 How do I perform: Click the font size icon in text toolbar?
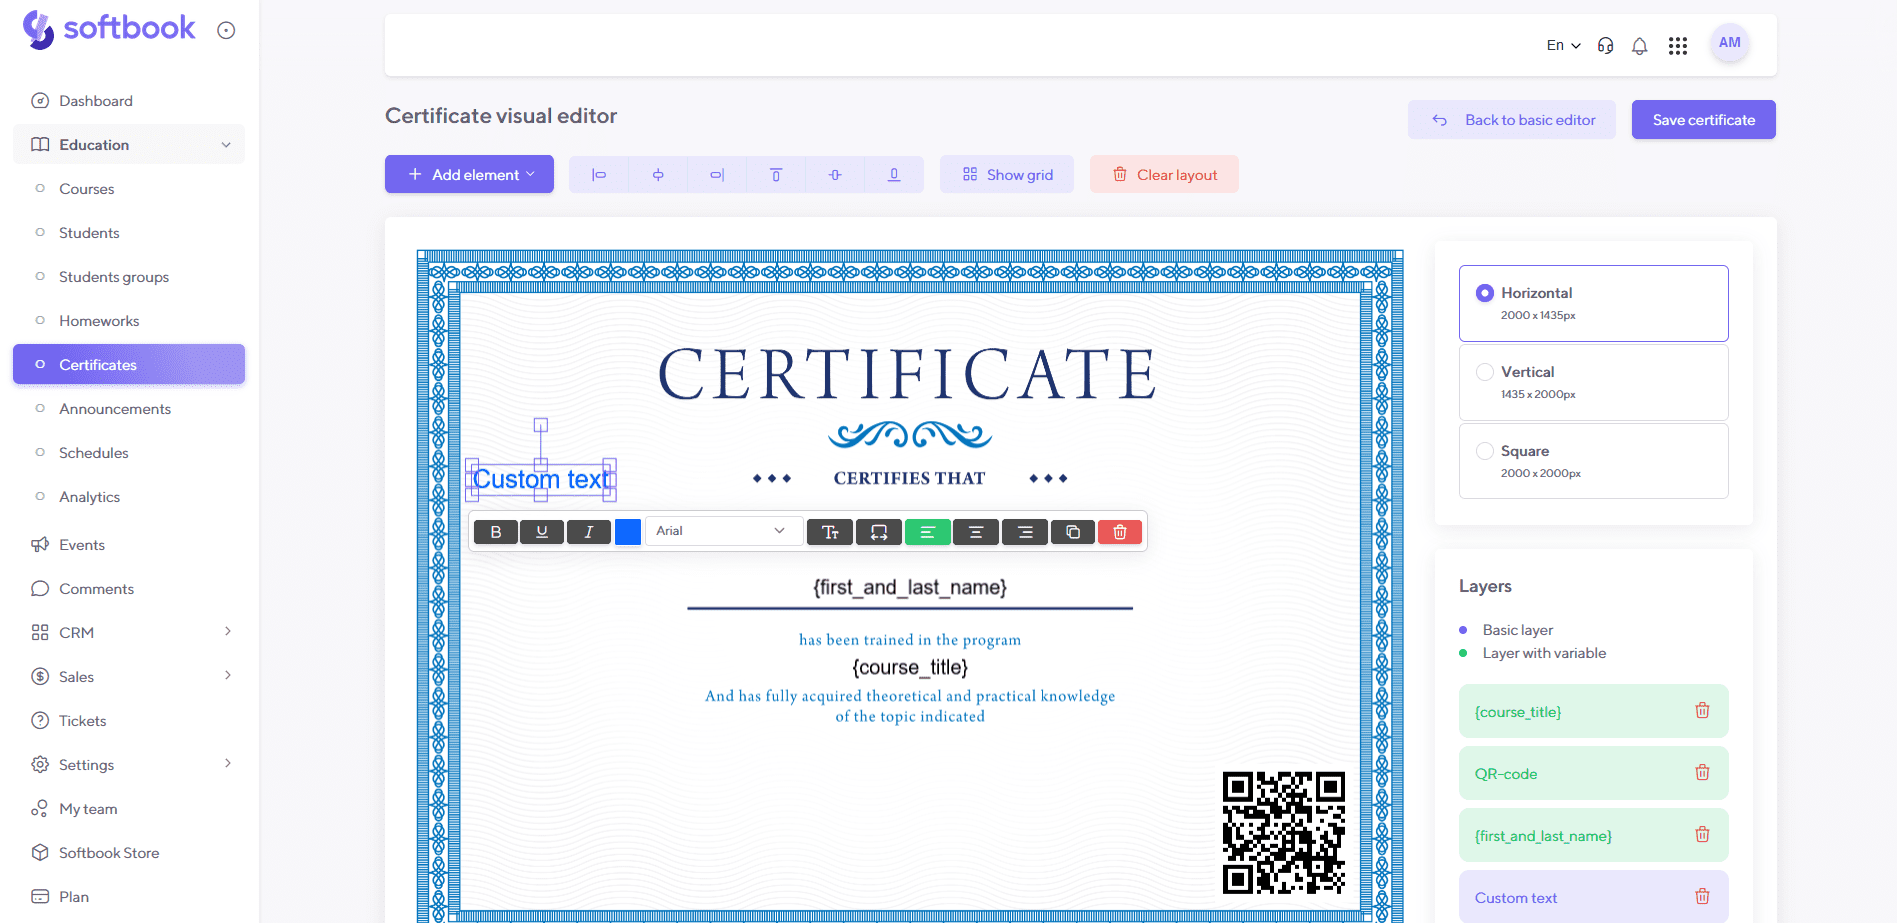pyautogui.click(x=830, y=532)
